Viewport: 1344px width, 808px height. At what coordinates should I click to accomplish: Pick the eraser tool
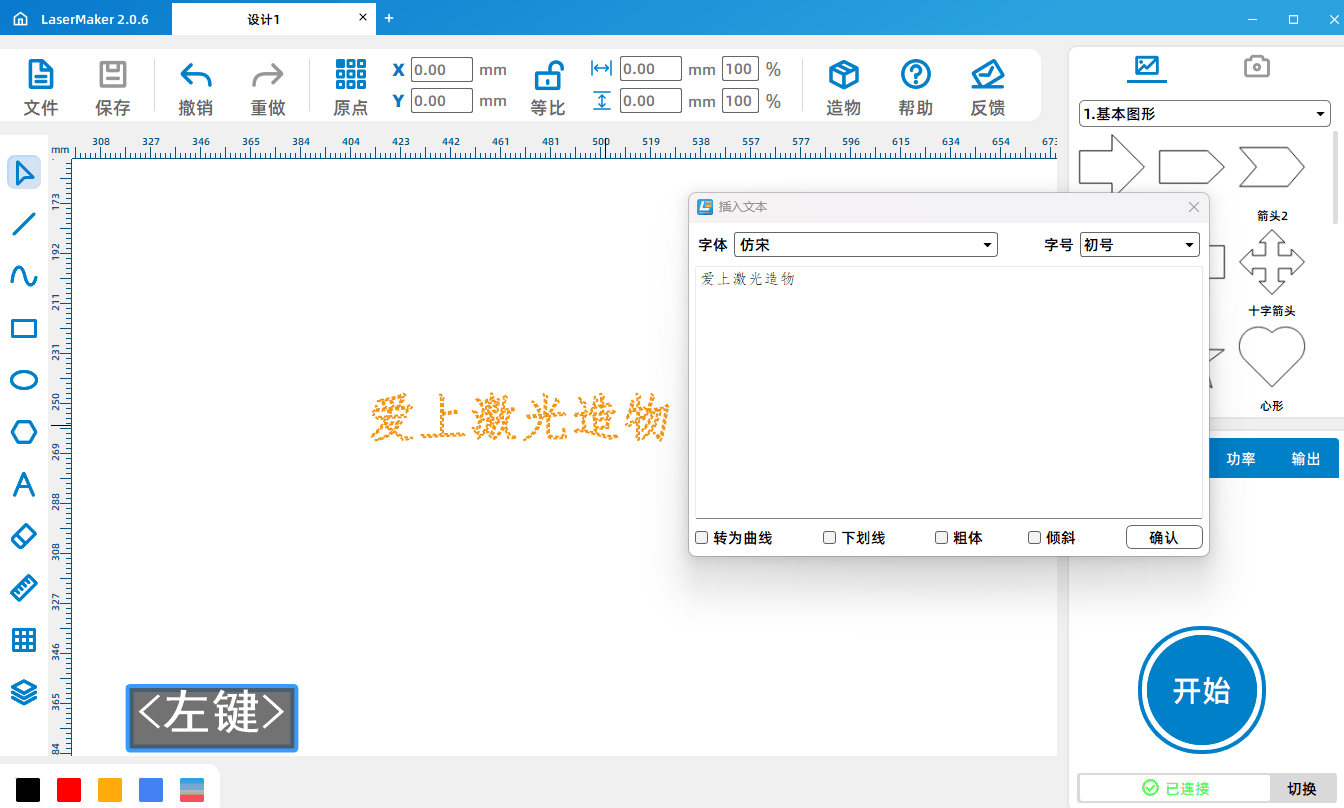pyautogui.click(x=24, y=536)
